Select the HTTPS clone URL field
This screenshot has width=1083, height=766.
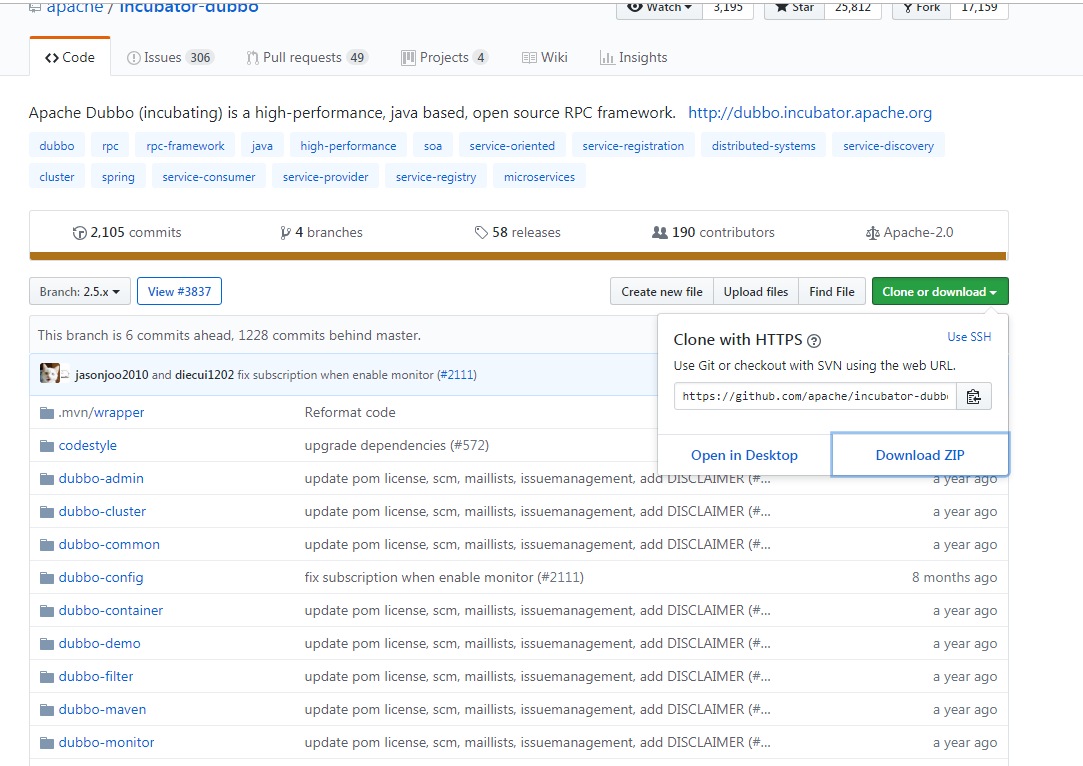(x=815, y=396)
